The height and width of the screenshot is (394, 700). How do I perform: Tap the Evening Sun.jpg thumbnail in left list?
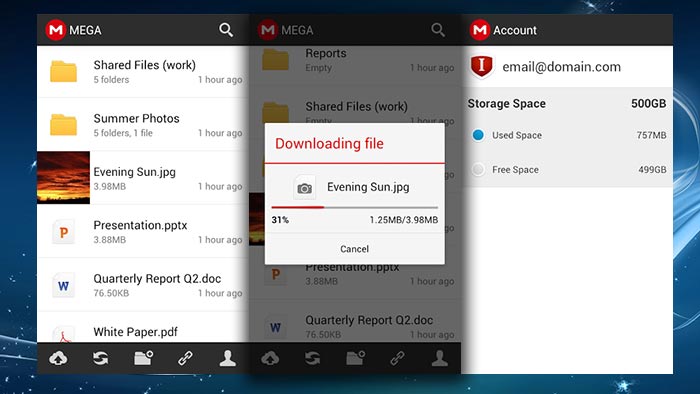click(x=63, y=178)
